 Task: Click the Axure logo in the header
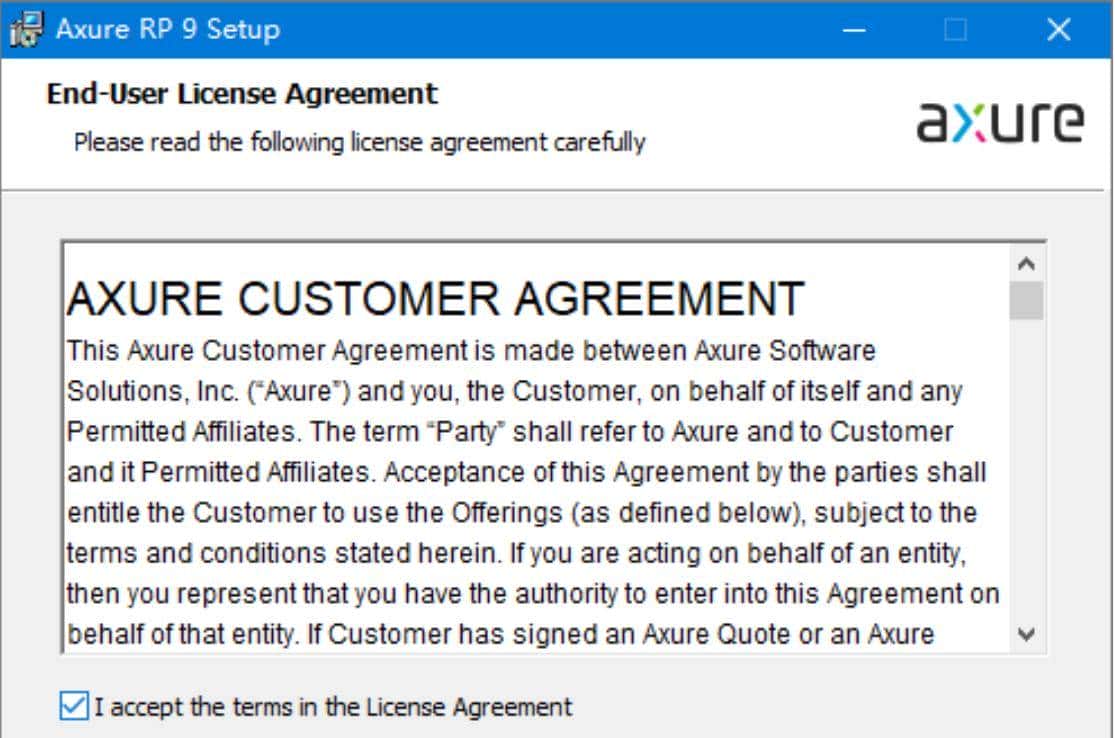click(x=999, y=122)
